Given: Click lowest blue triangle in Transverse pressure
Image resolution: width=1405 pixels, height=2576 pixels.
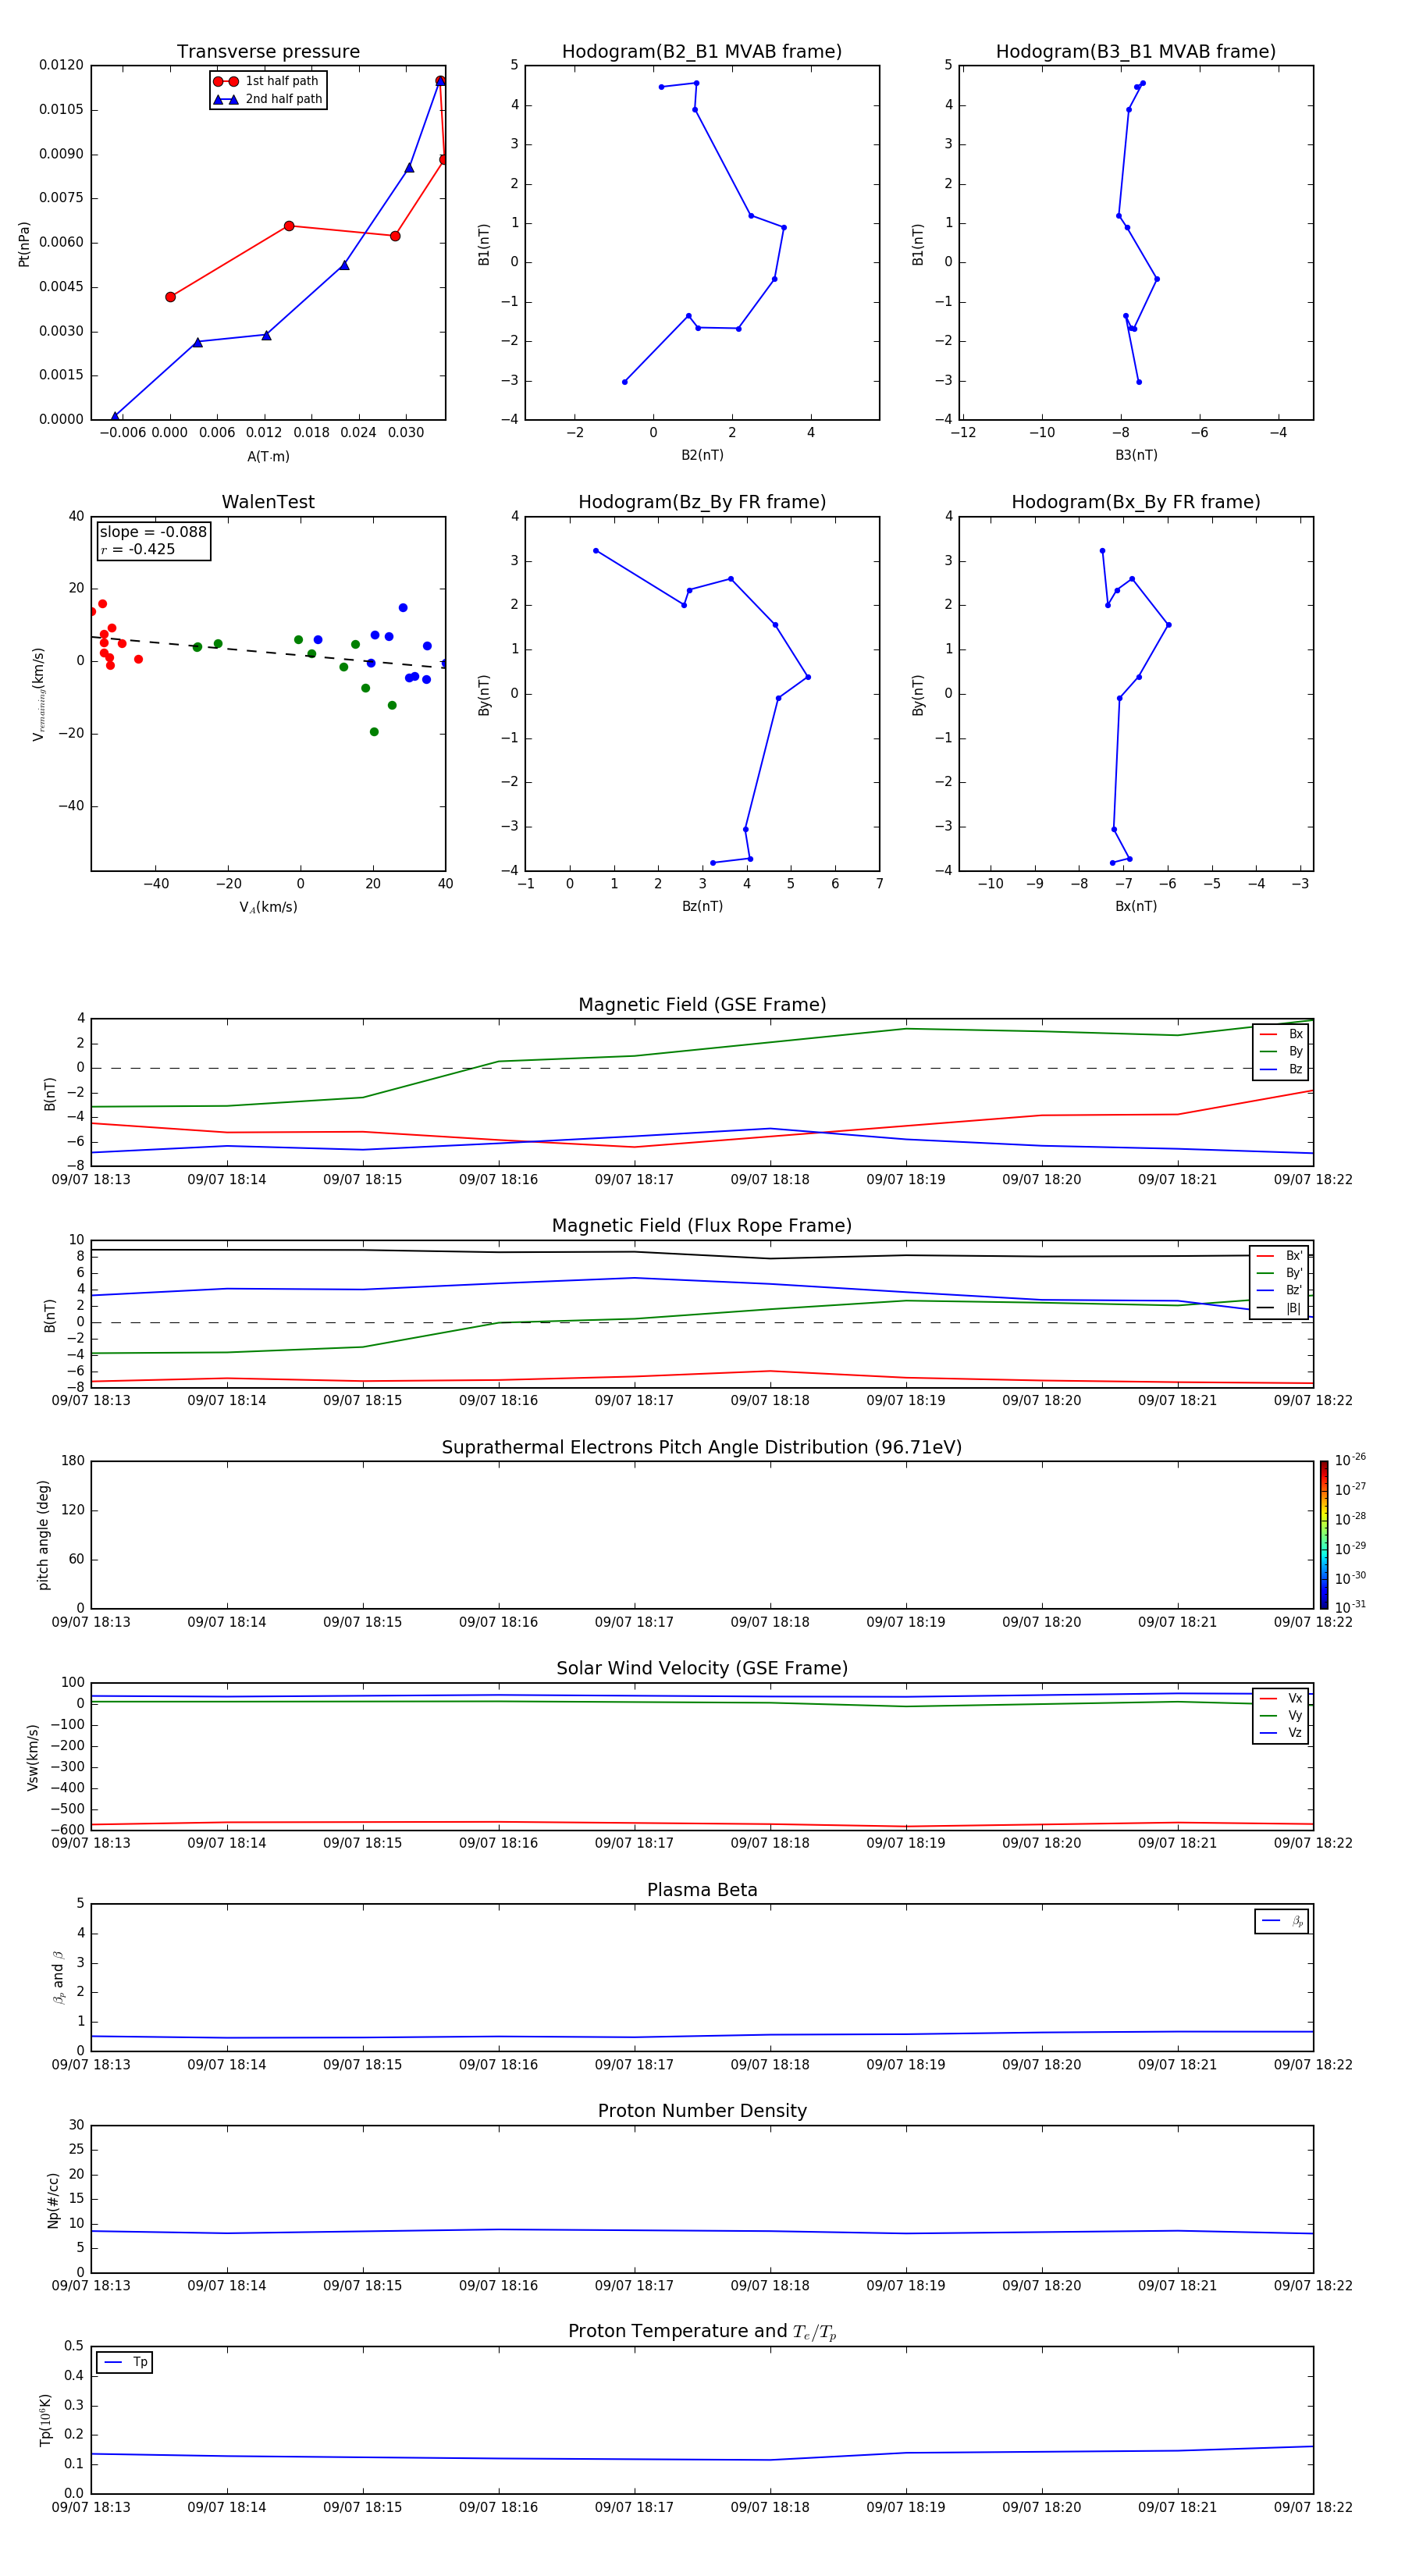Looking at the screenshot, I should (115, 416).
